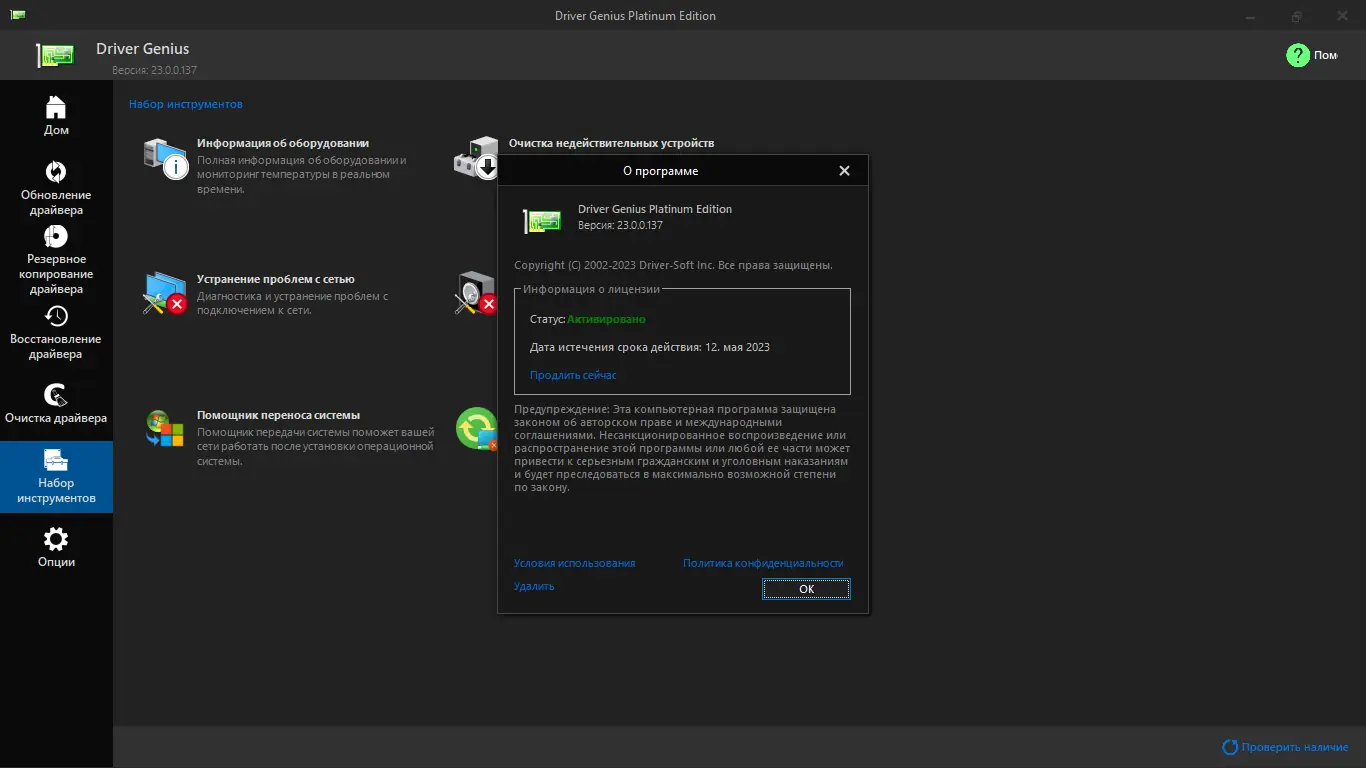Click the Driver Genius icon in the About dialog

pos(541,221)
